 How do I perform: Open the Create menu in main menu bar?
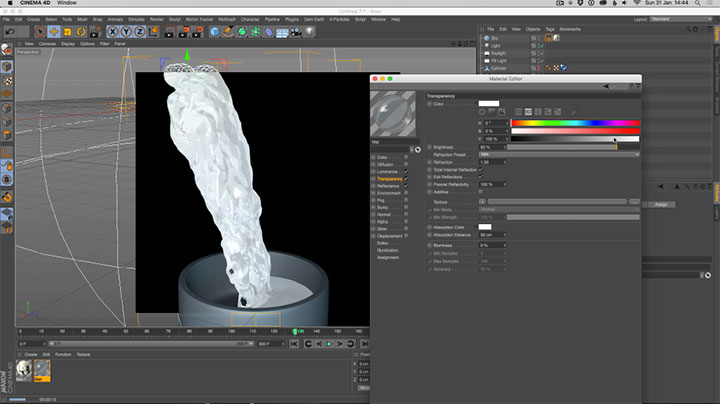[34, 19]
